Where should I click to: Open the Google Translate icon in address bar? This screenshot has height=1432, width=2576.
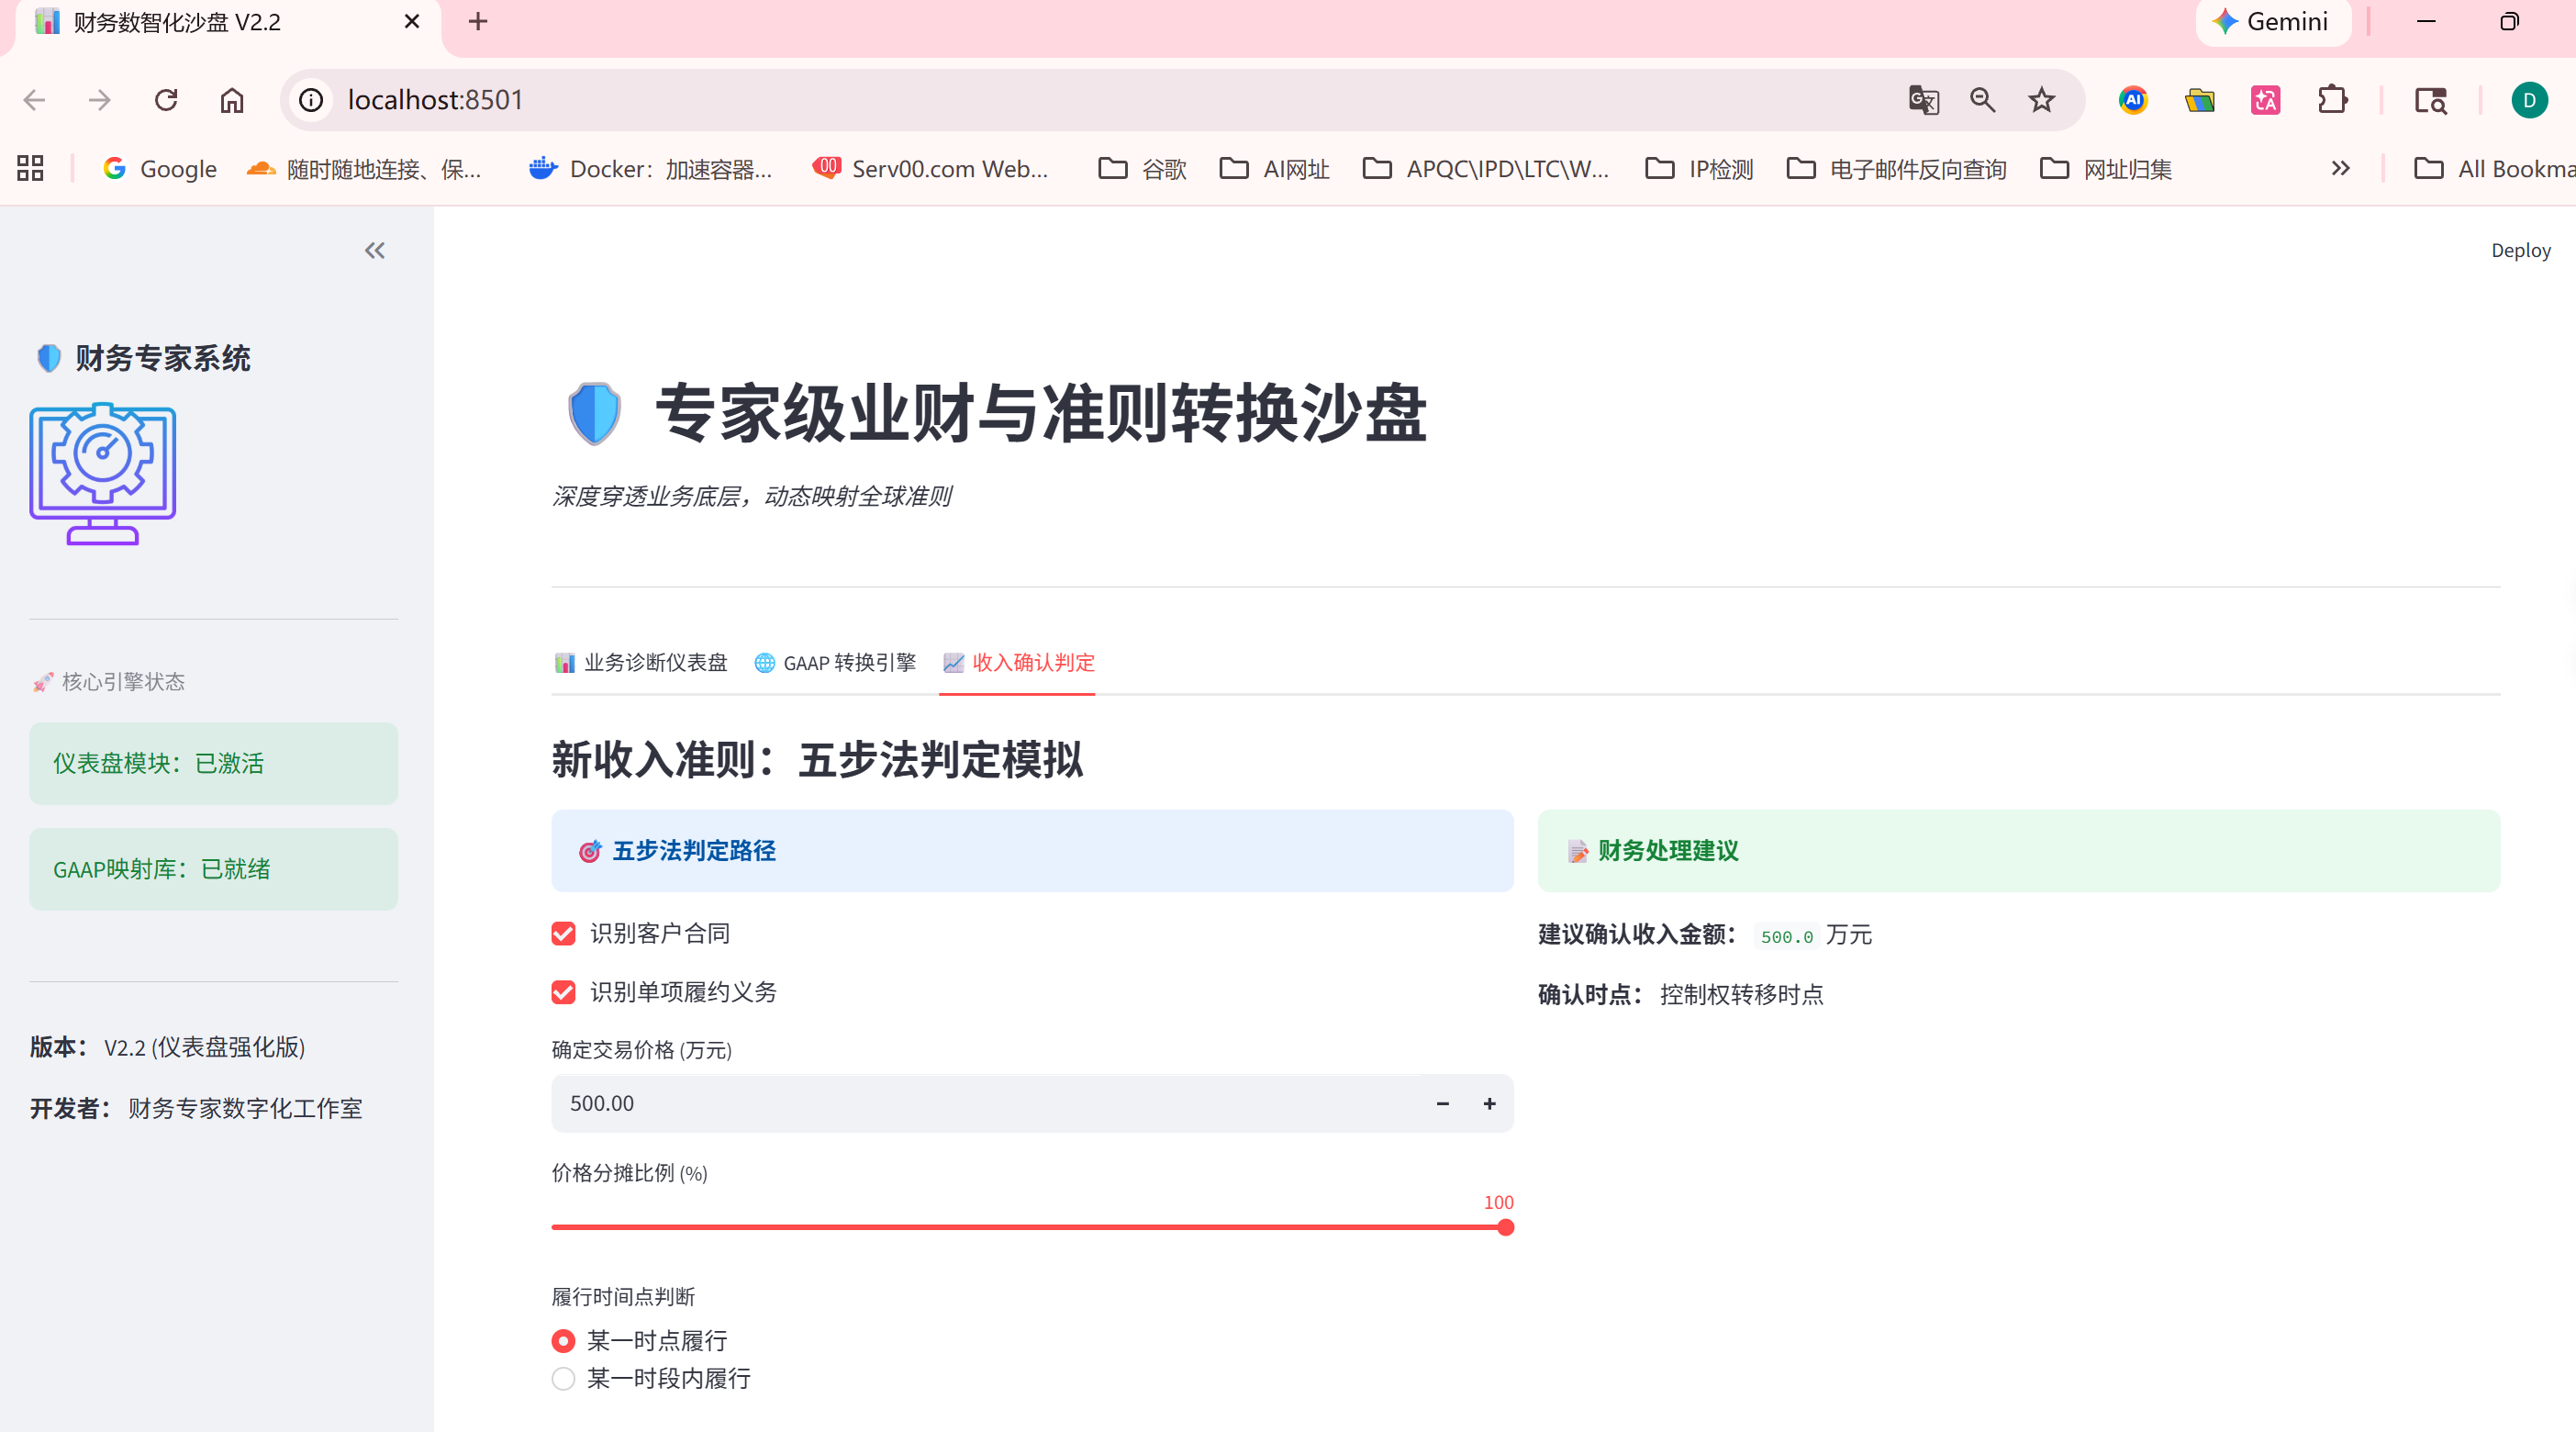click(1923, 100)
